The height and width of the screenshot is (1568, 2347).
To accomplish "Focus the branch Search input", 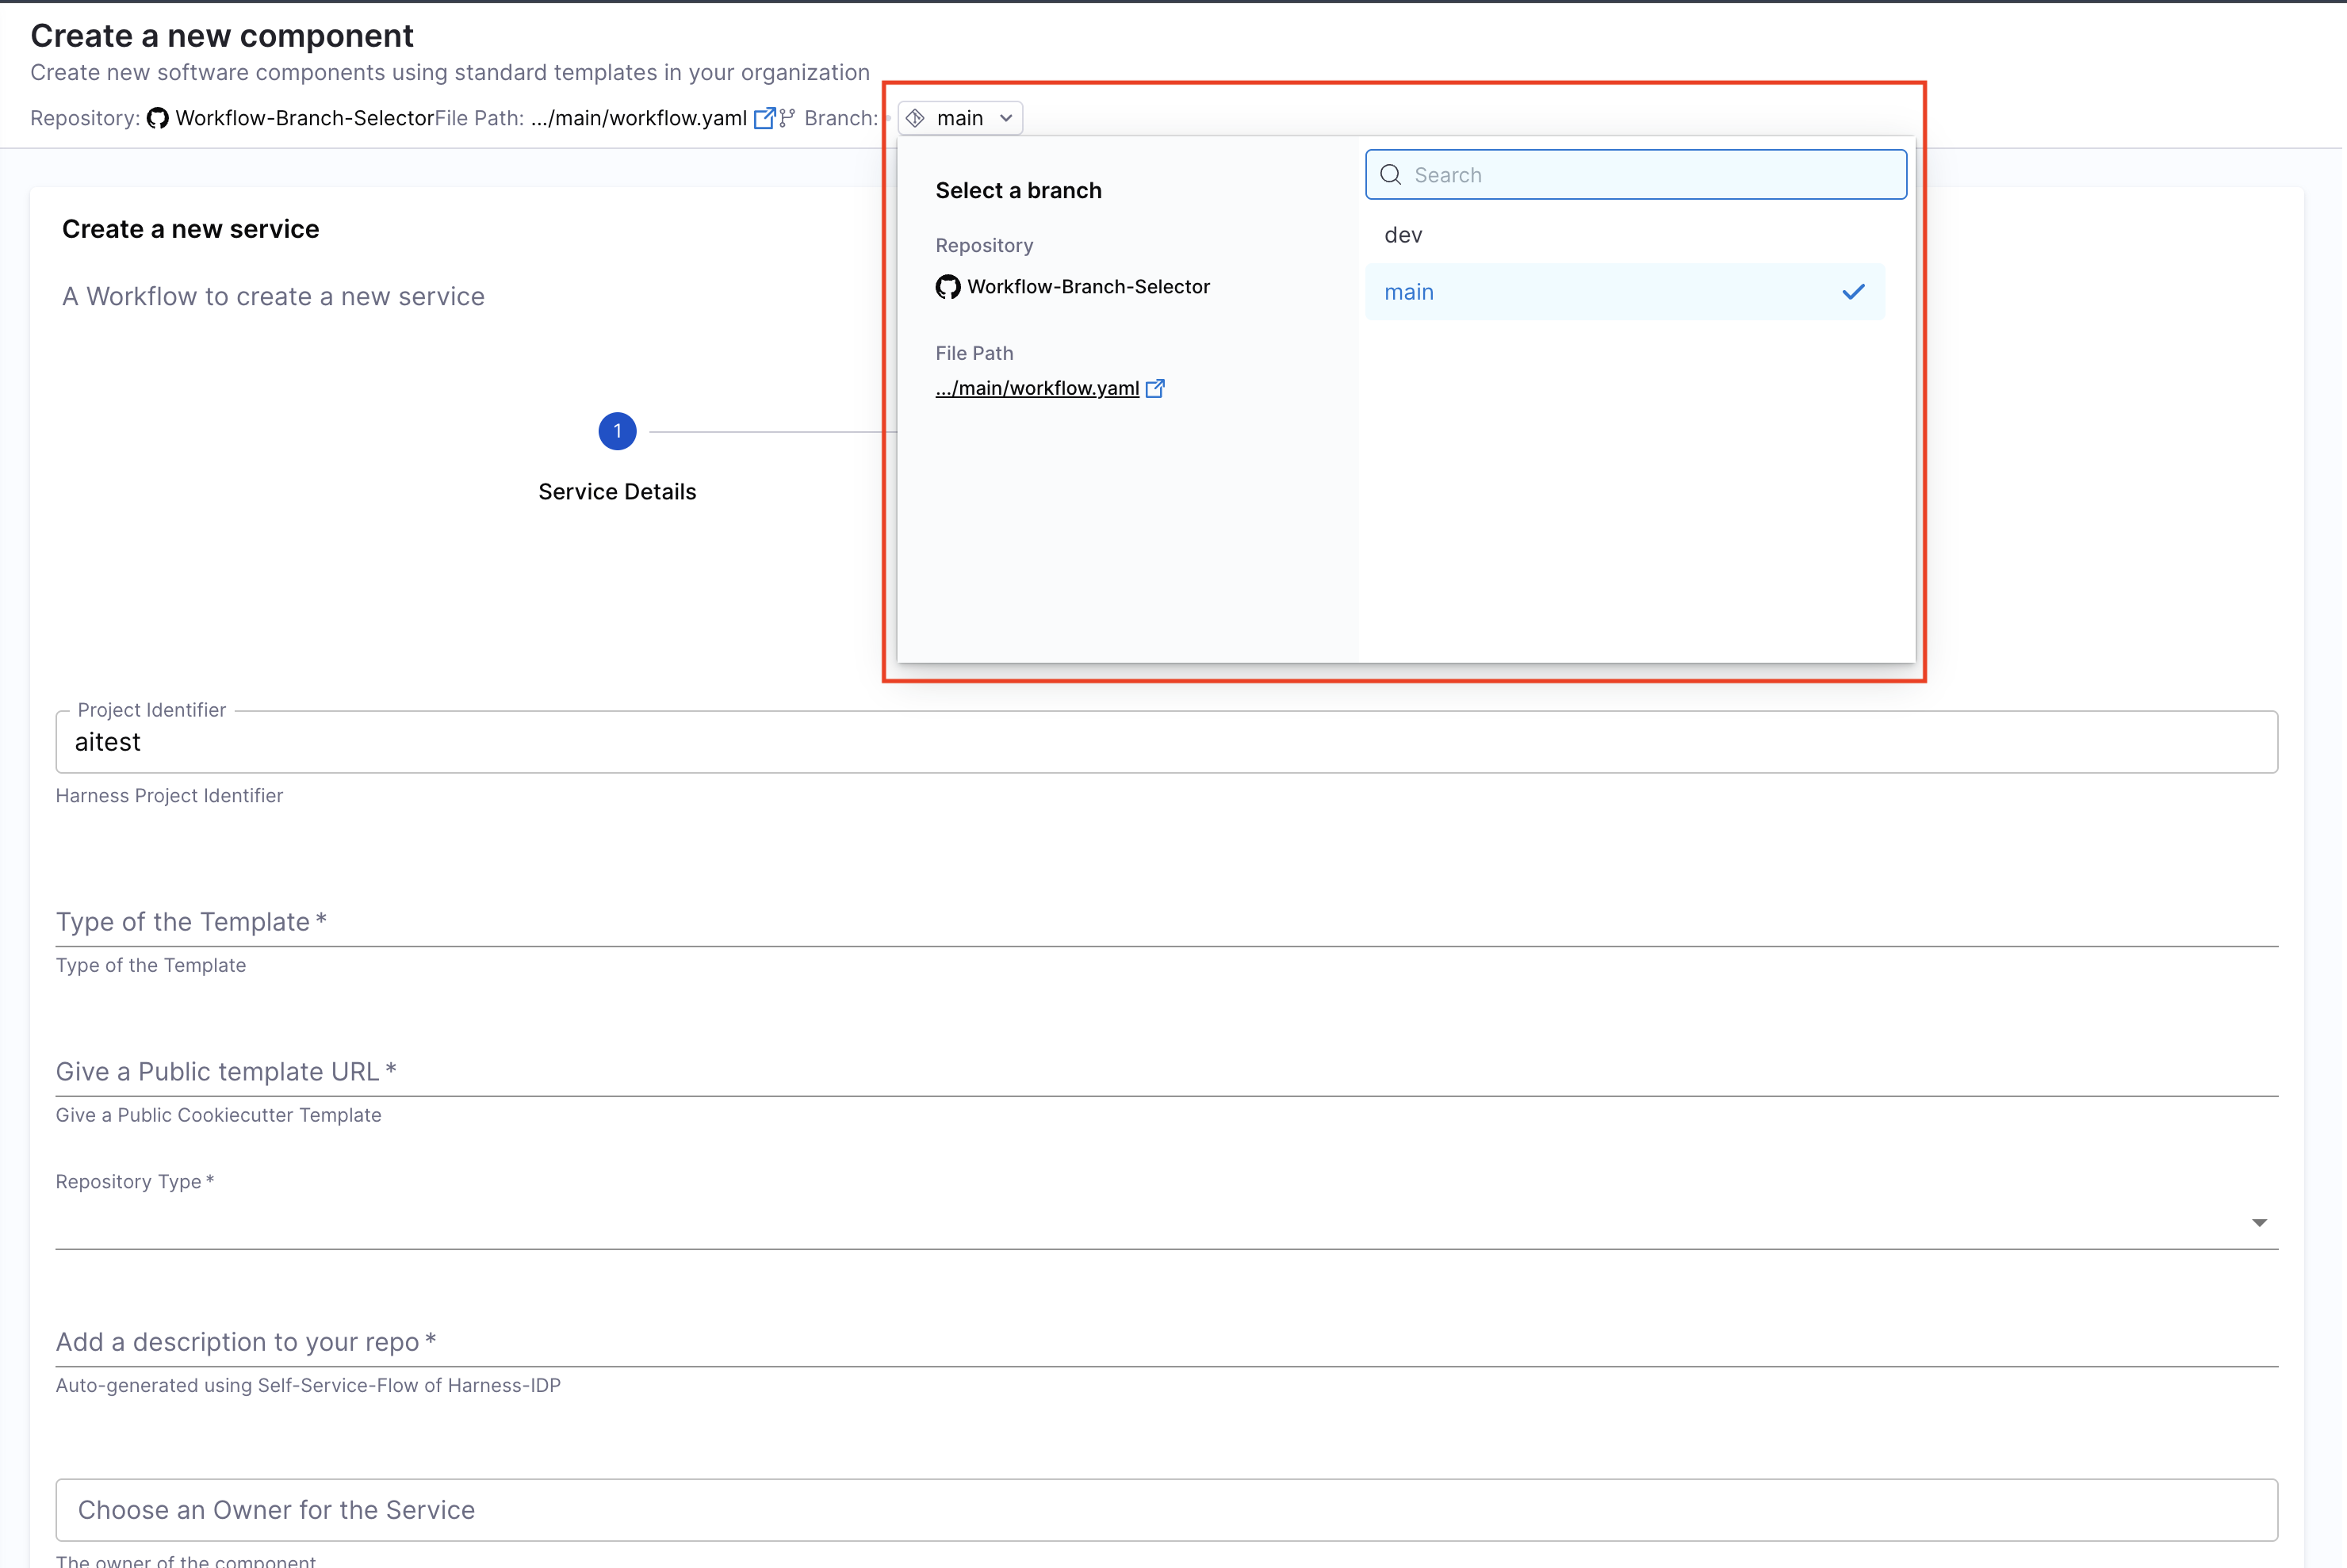I will (1650, 175).
